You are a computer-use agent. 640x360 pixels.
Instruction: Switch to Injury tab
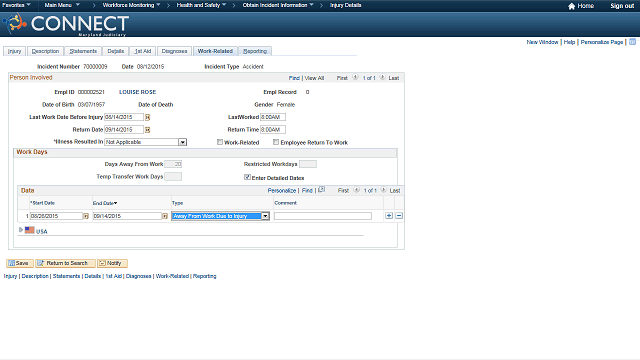pos(15,51)
